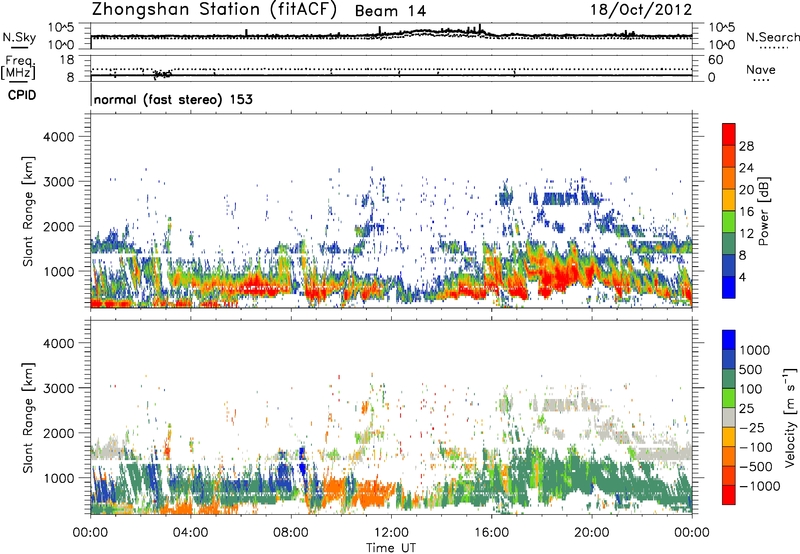This screenshot has height=554, width=800.
Task: Click the -25 velocity colorbar label
Action: (751, 428)
